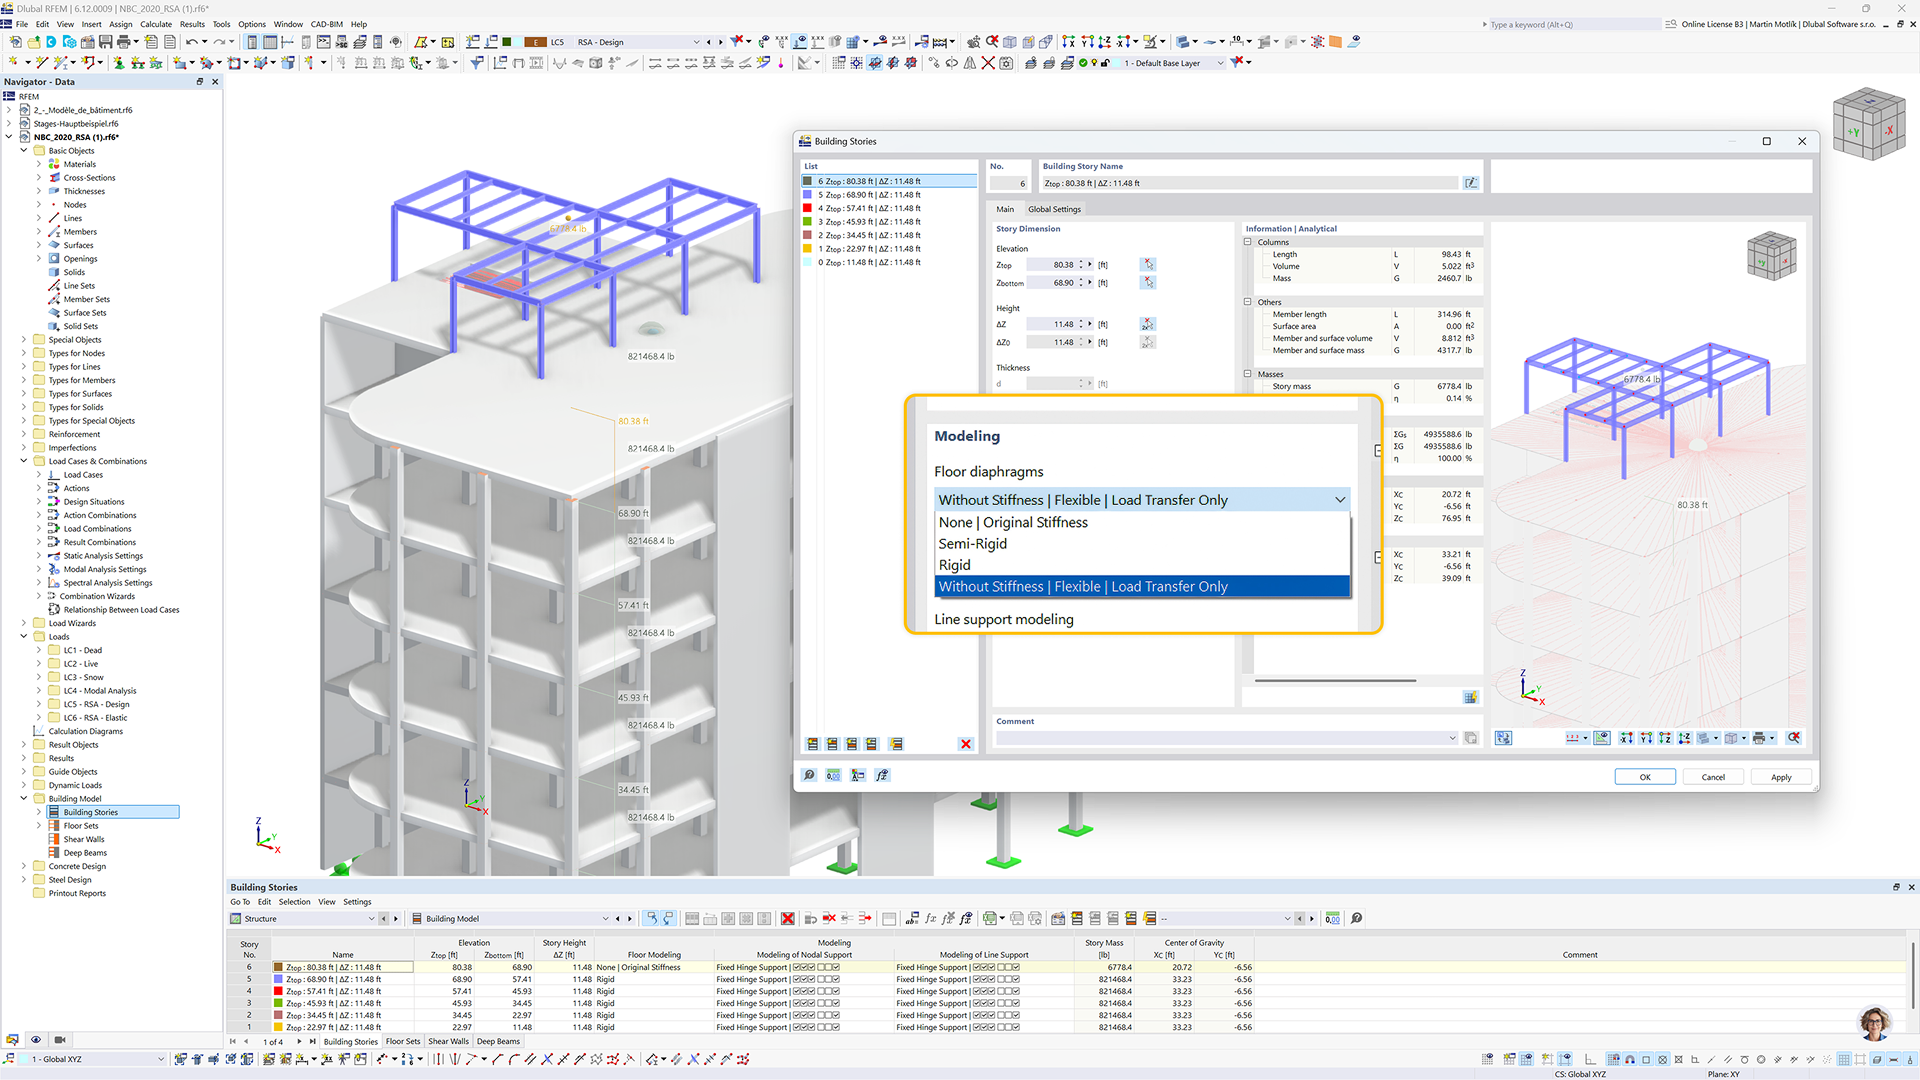Switch to the Global Settings tab
The width and height of the screenshot is (1920, 1080).
(x=1054, y=209)
